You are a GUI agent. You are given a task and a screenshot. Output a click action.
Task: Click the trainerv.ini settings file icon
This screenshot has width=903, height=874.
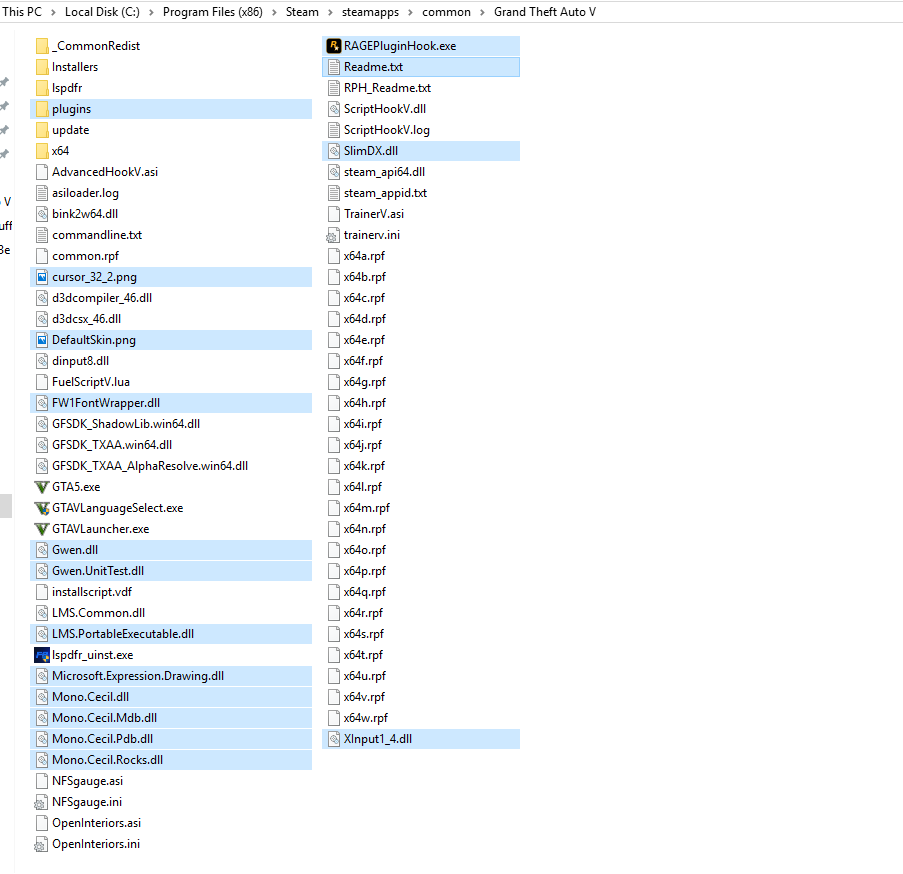click(333, 235)
